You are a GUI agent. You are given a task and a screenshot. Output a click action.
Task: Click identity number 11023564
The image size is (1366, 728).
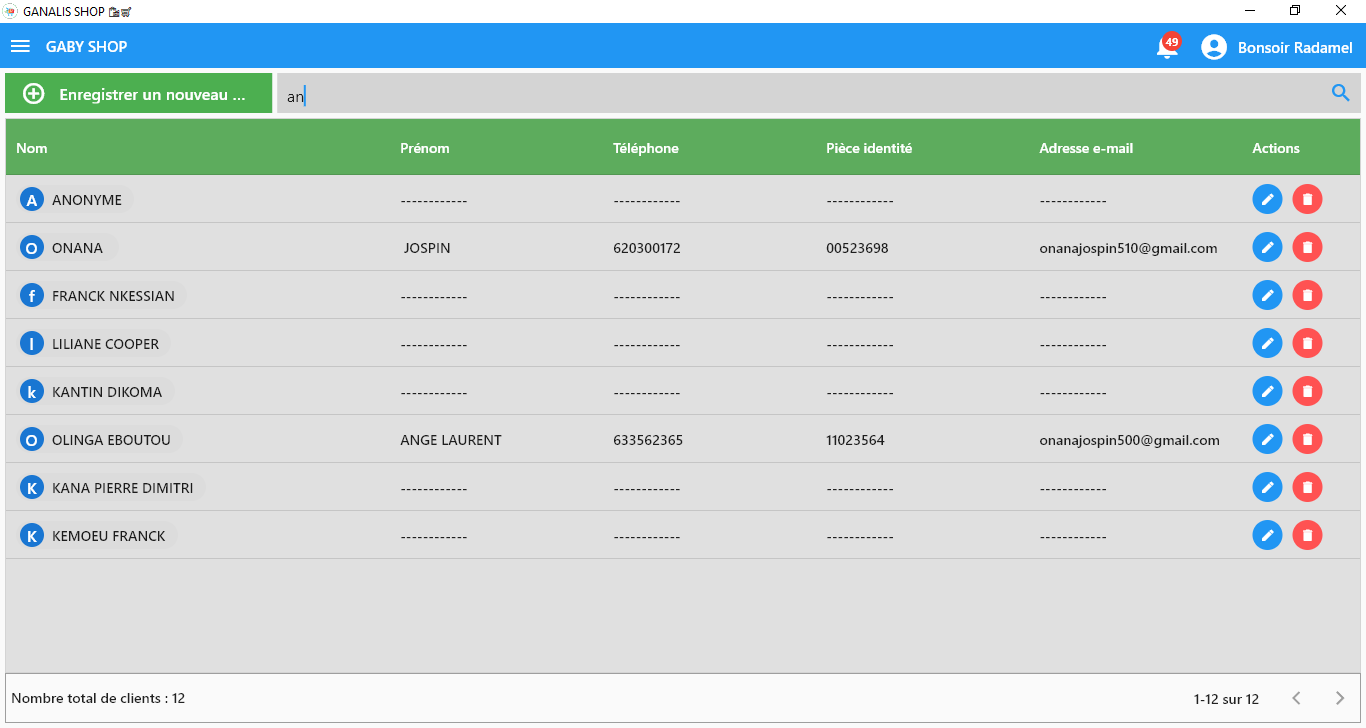tap(855, 440)
